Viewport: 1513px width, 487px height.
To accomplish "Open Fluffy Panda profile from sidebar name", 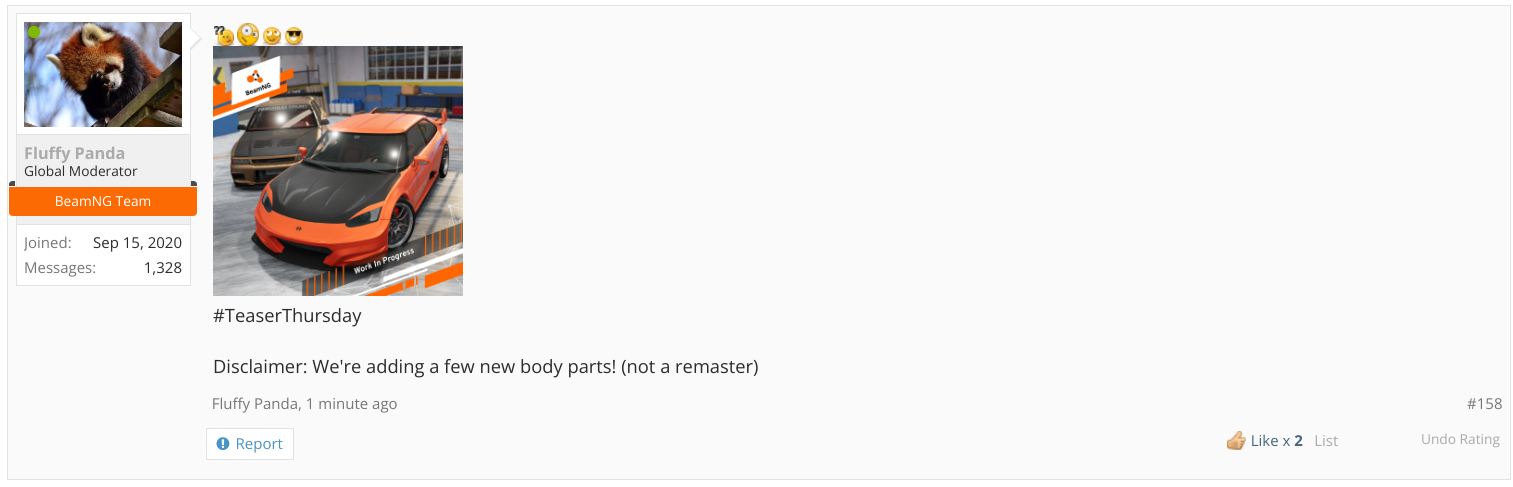I will point(75,153).
